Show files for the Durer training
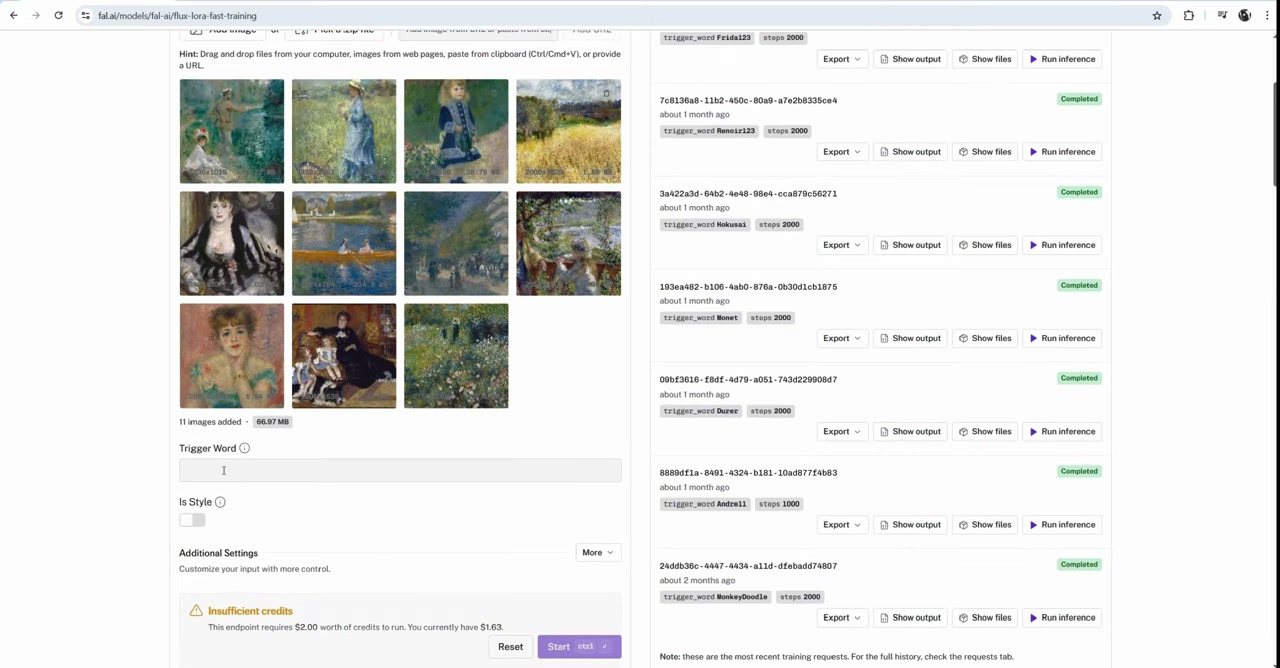This screenshot has height=668, width=1280. click(x=985, y=431)
